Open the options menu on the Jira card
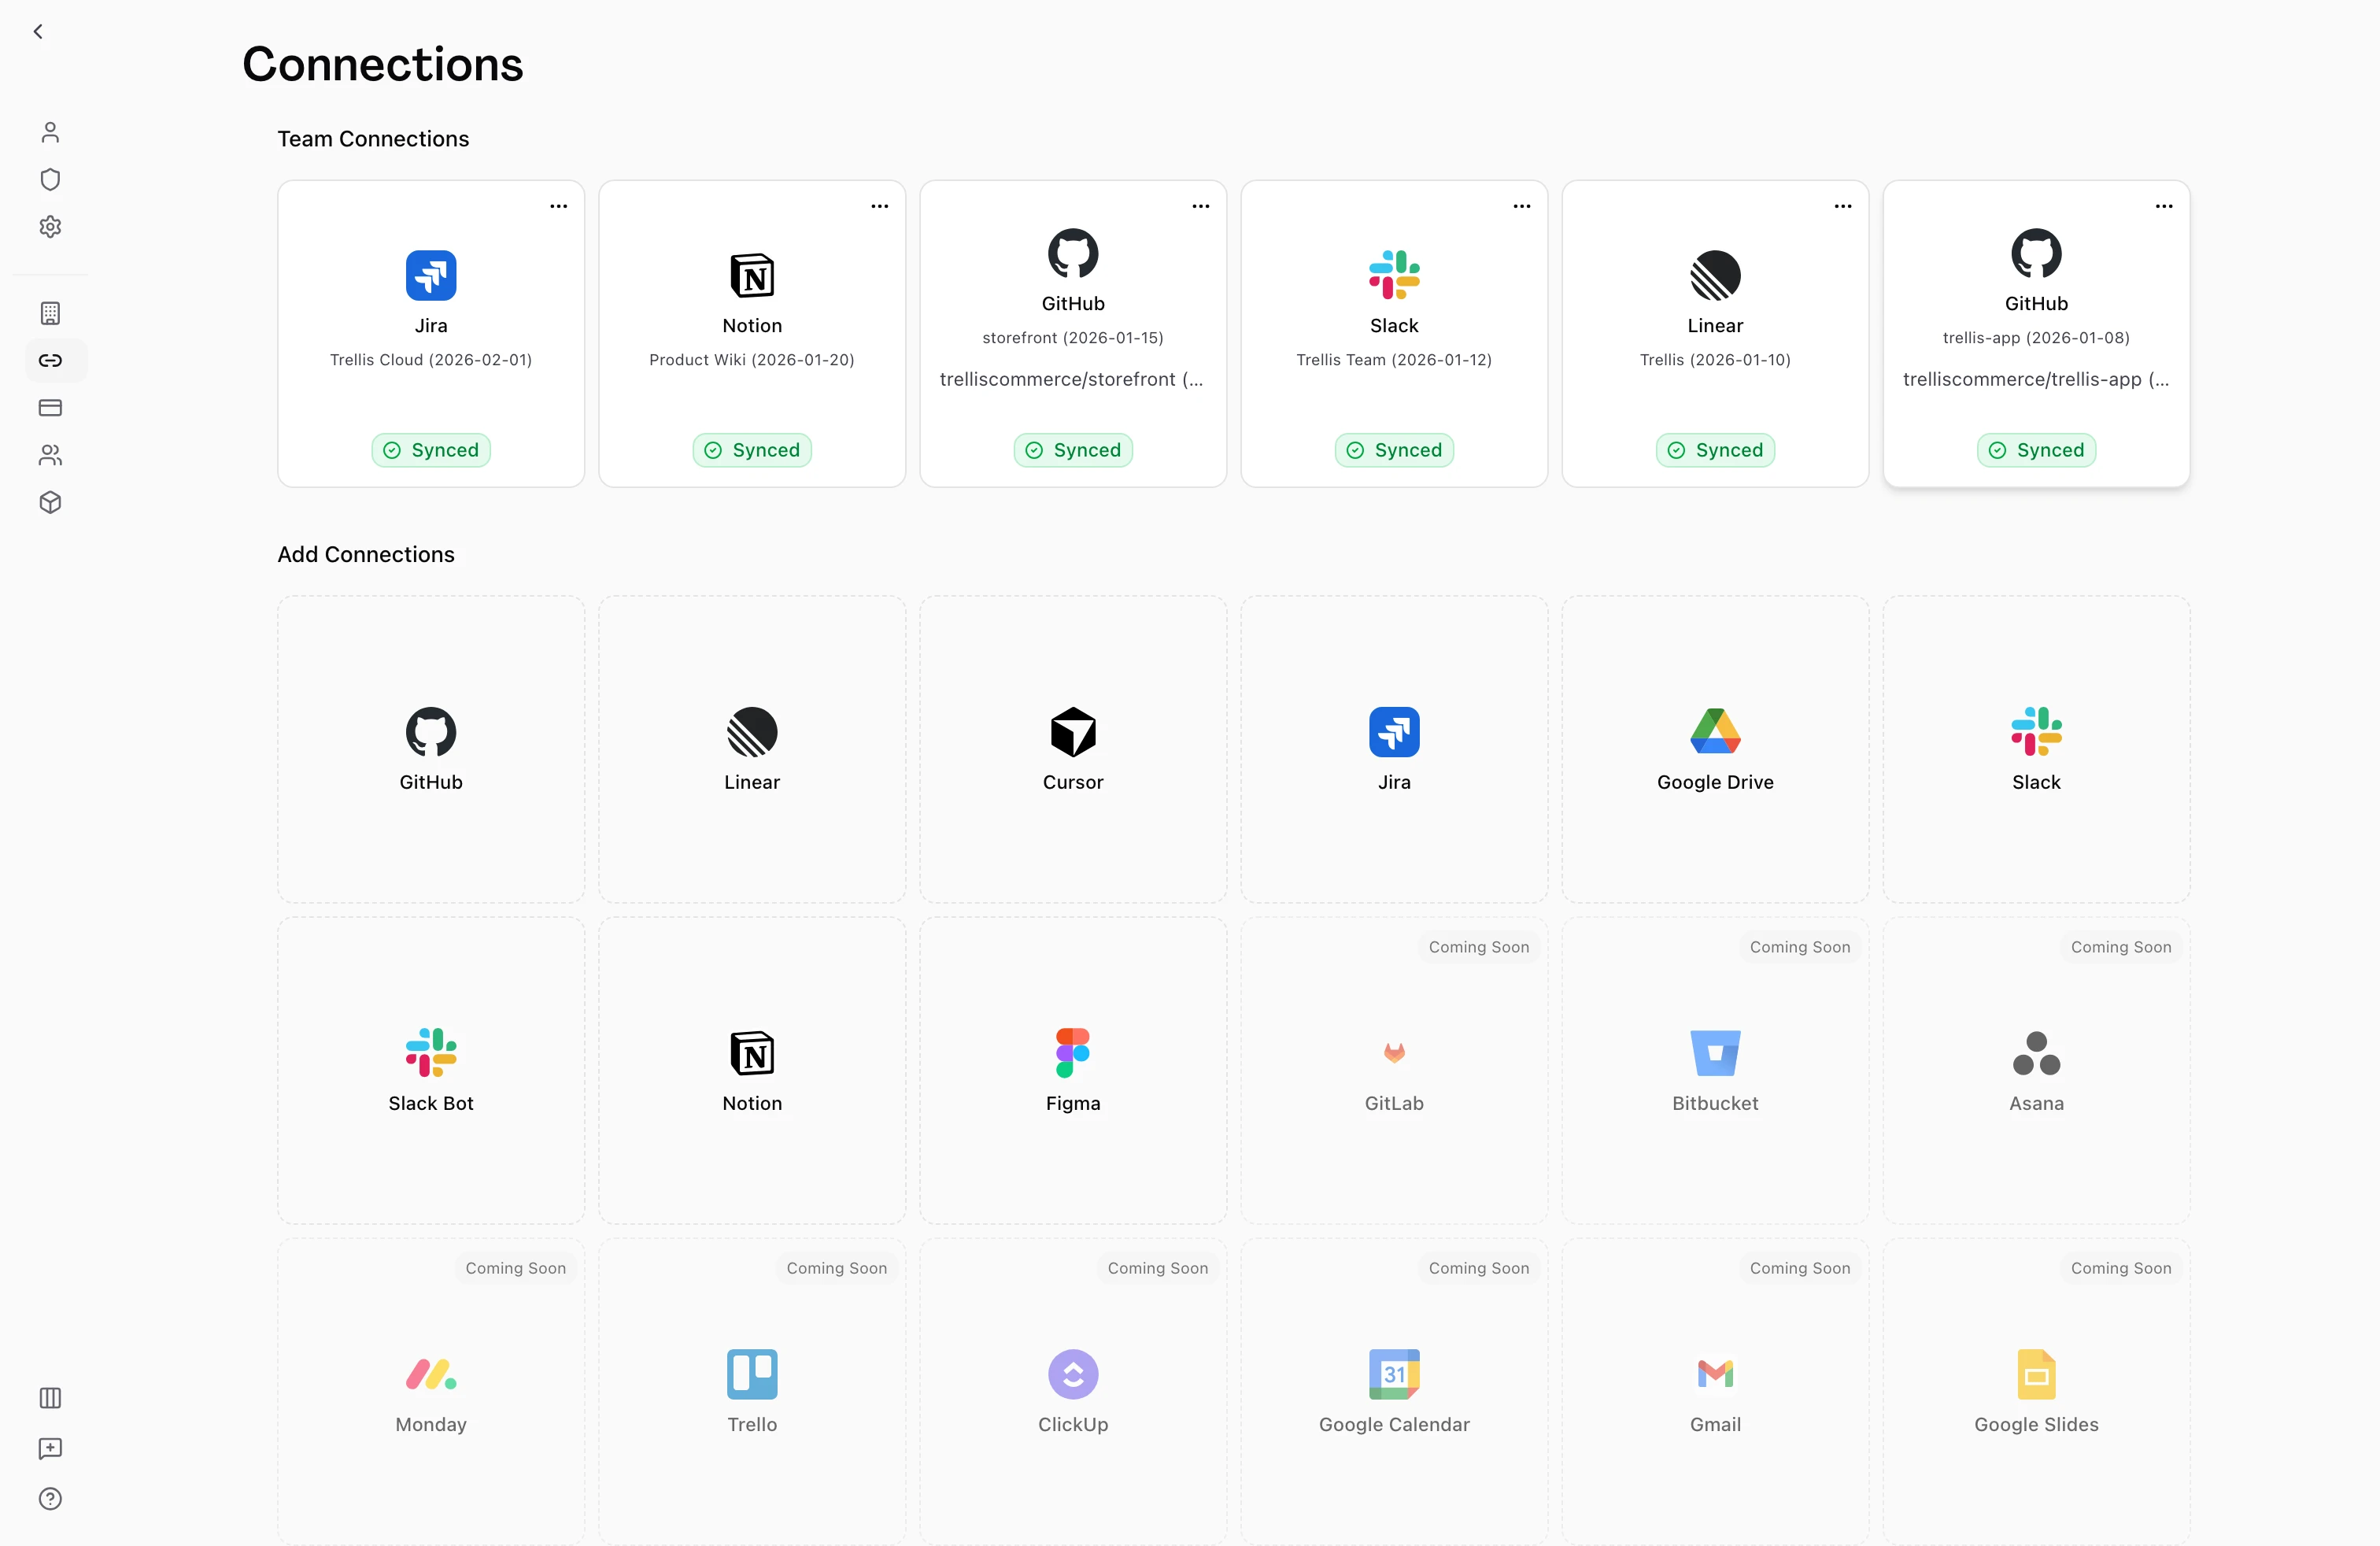Viewport: 2380px width, 1546px height. (x=558, y=206)
